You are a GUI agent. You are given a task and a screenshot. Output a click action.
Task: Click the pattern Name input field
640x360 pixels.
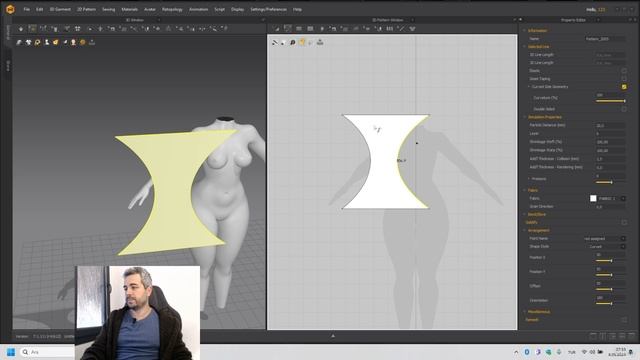605,39
